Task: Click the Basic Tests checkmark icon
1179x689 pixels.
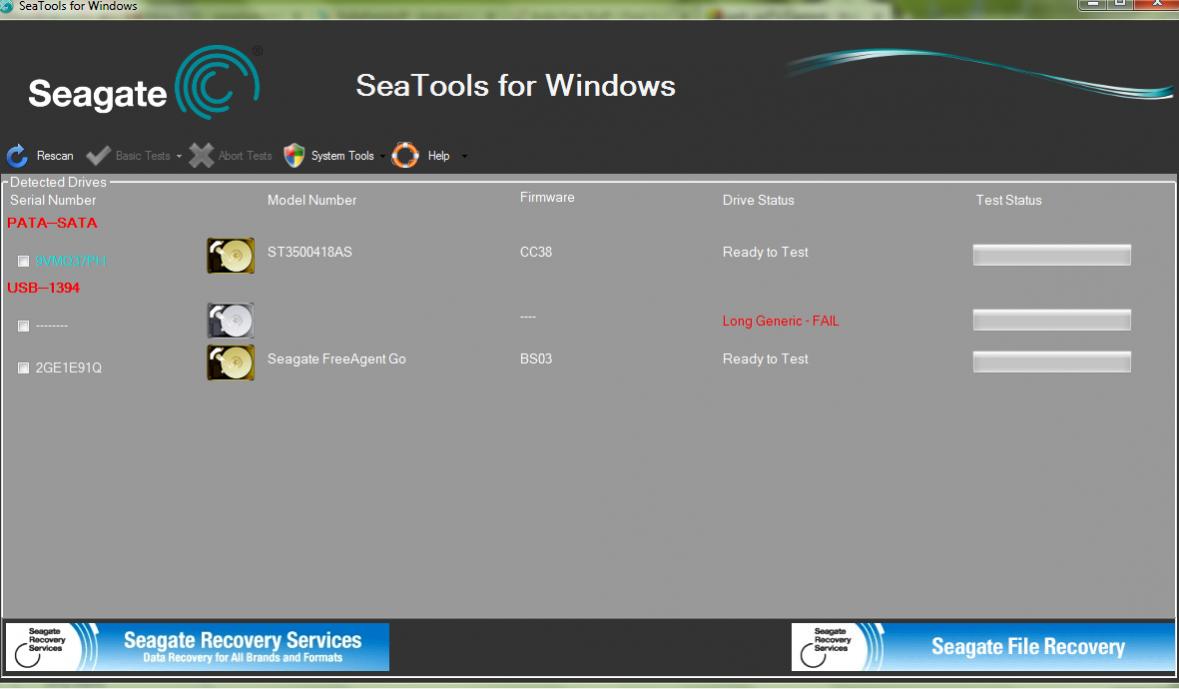Action: (x=98, y=156)
